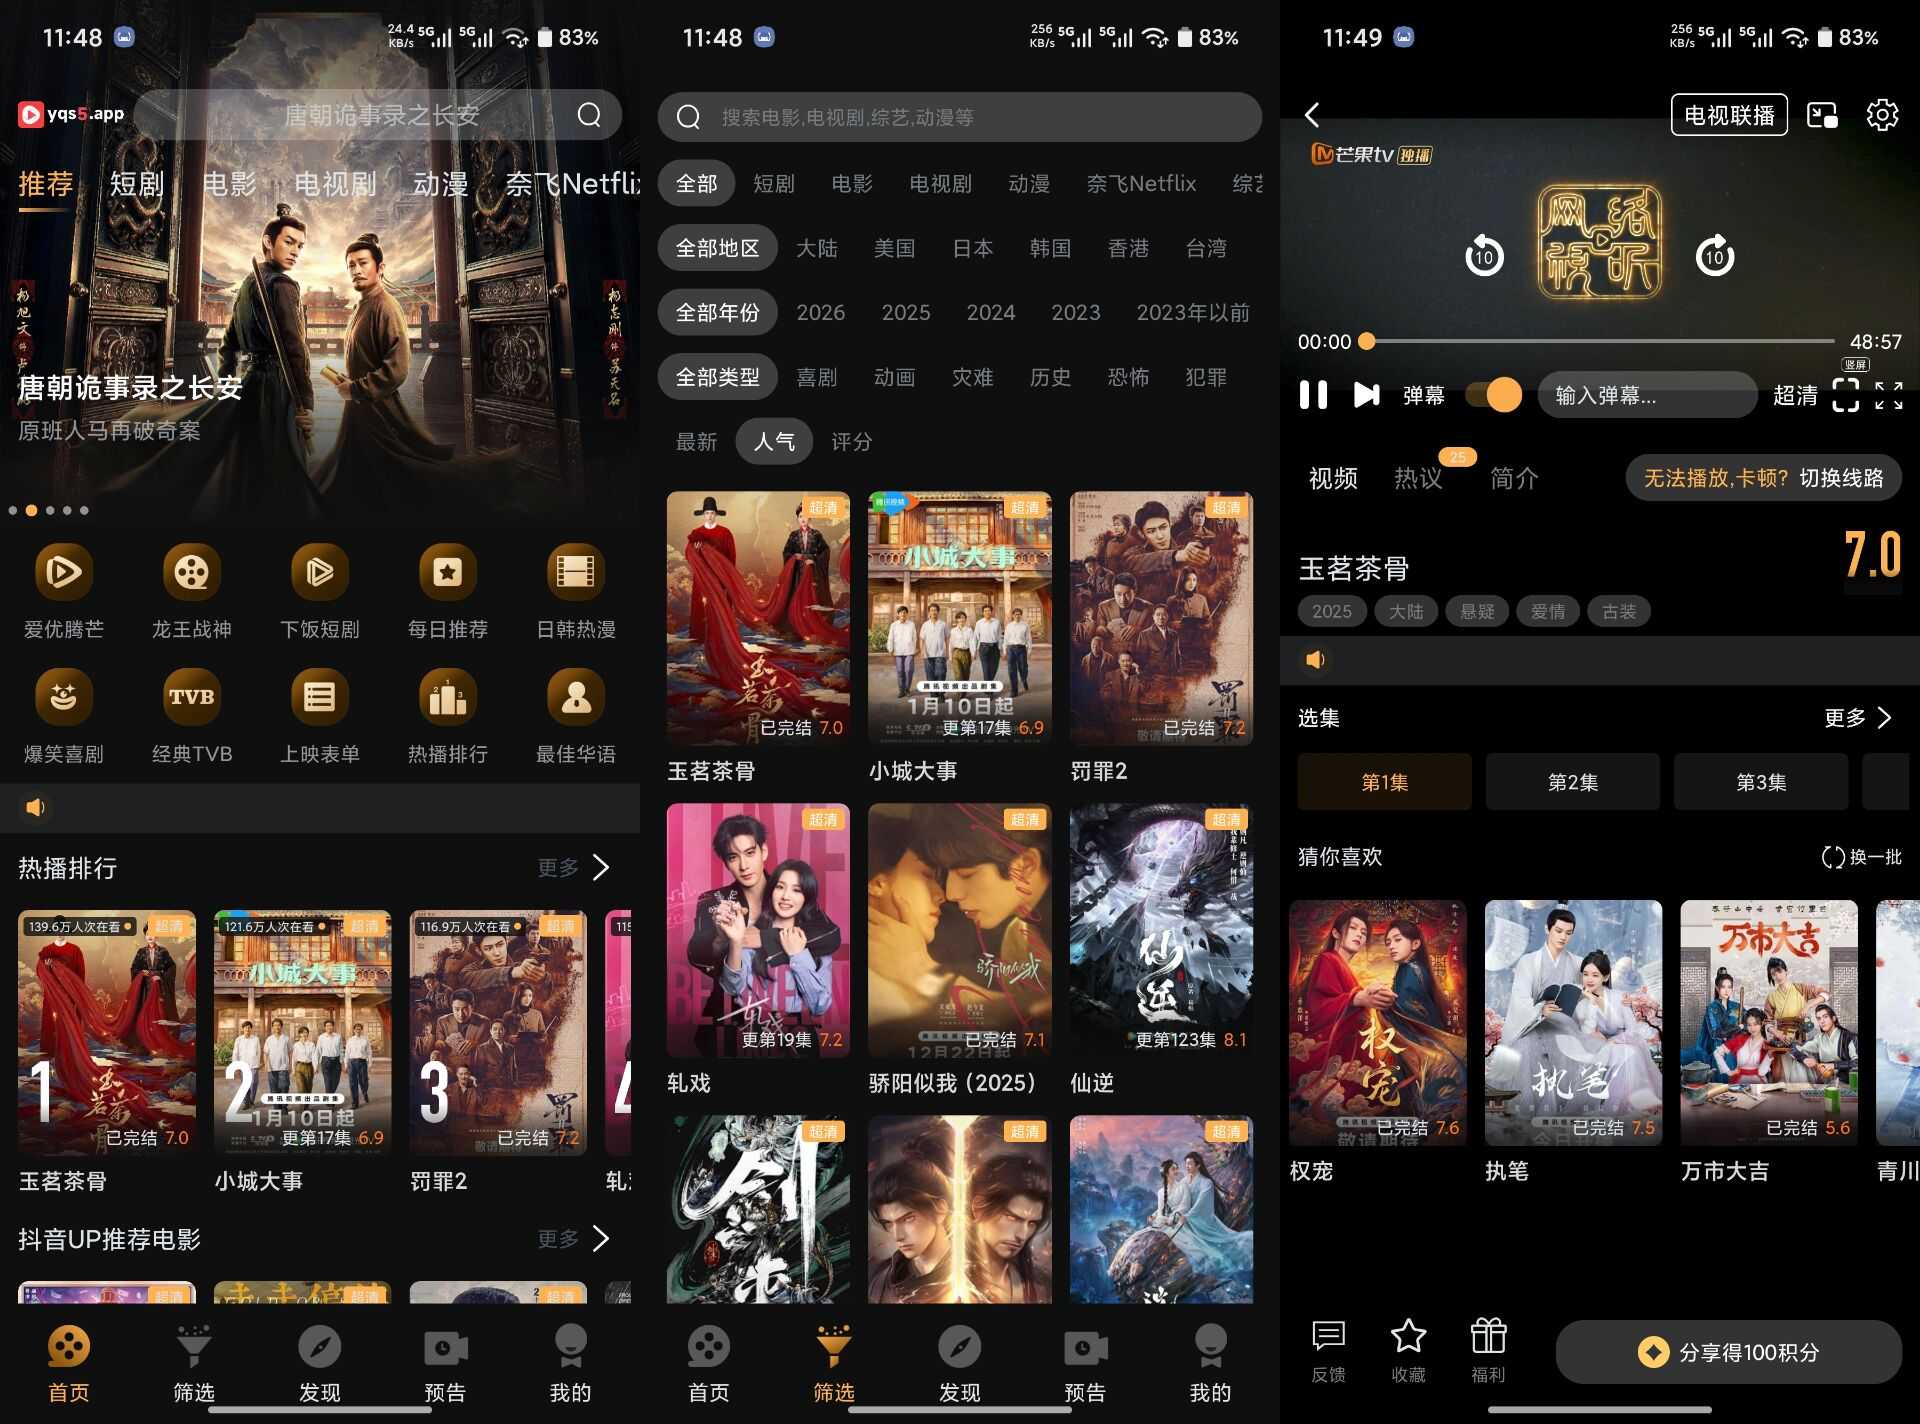The image size is (1920, 1424).
Task: Toggle the 弹幕 danmaku switch off
Action: click(x=1494, y=395)
